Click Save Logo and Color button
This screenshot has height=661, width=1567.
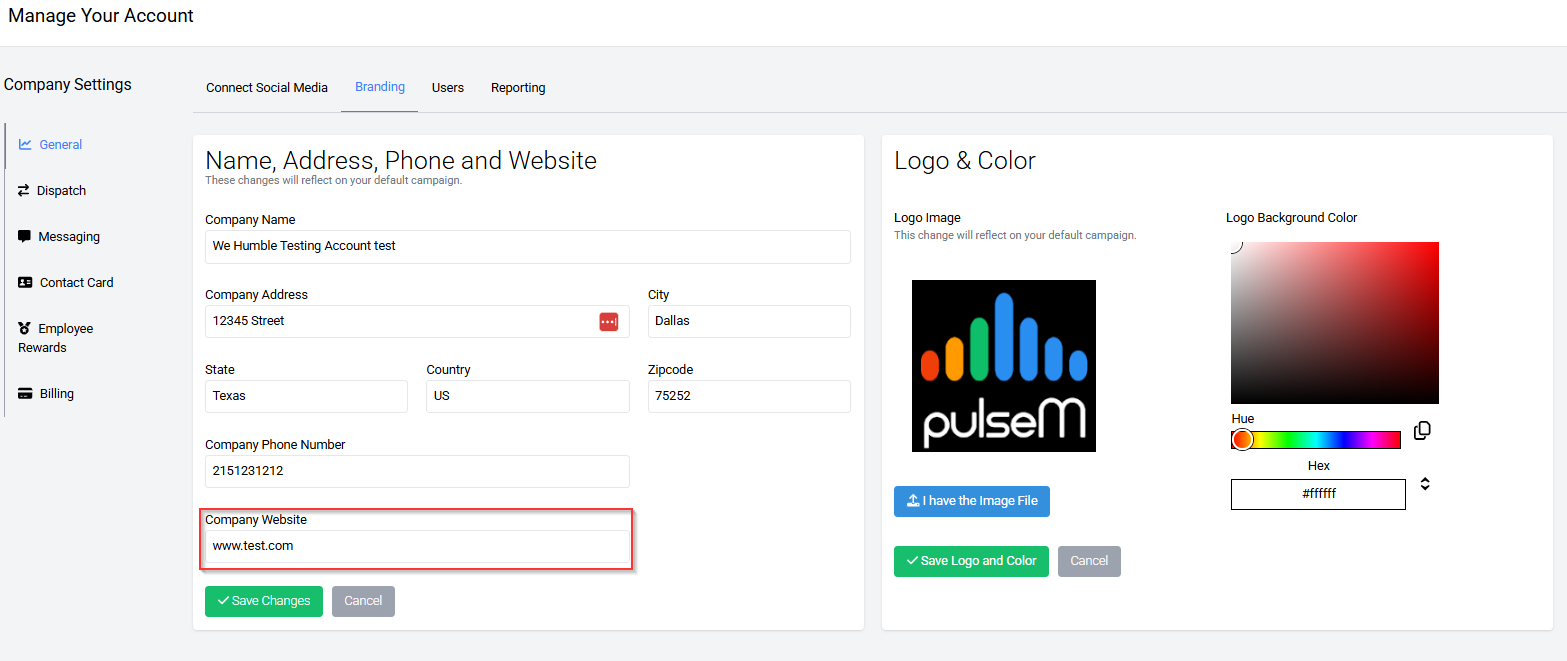tap(971, 561)
